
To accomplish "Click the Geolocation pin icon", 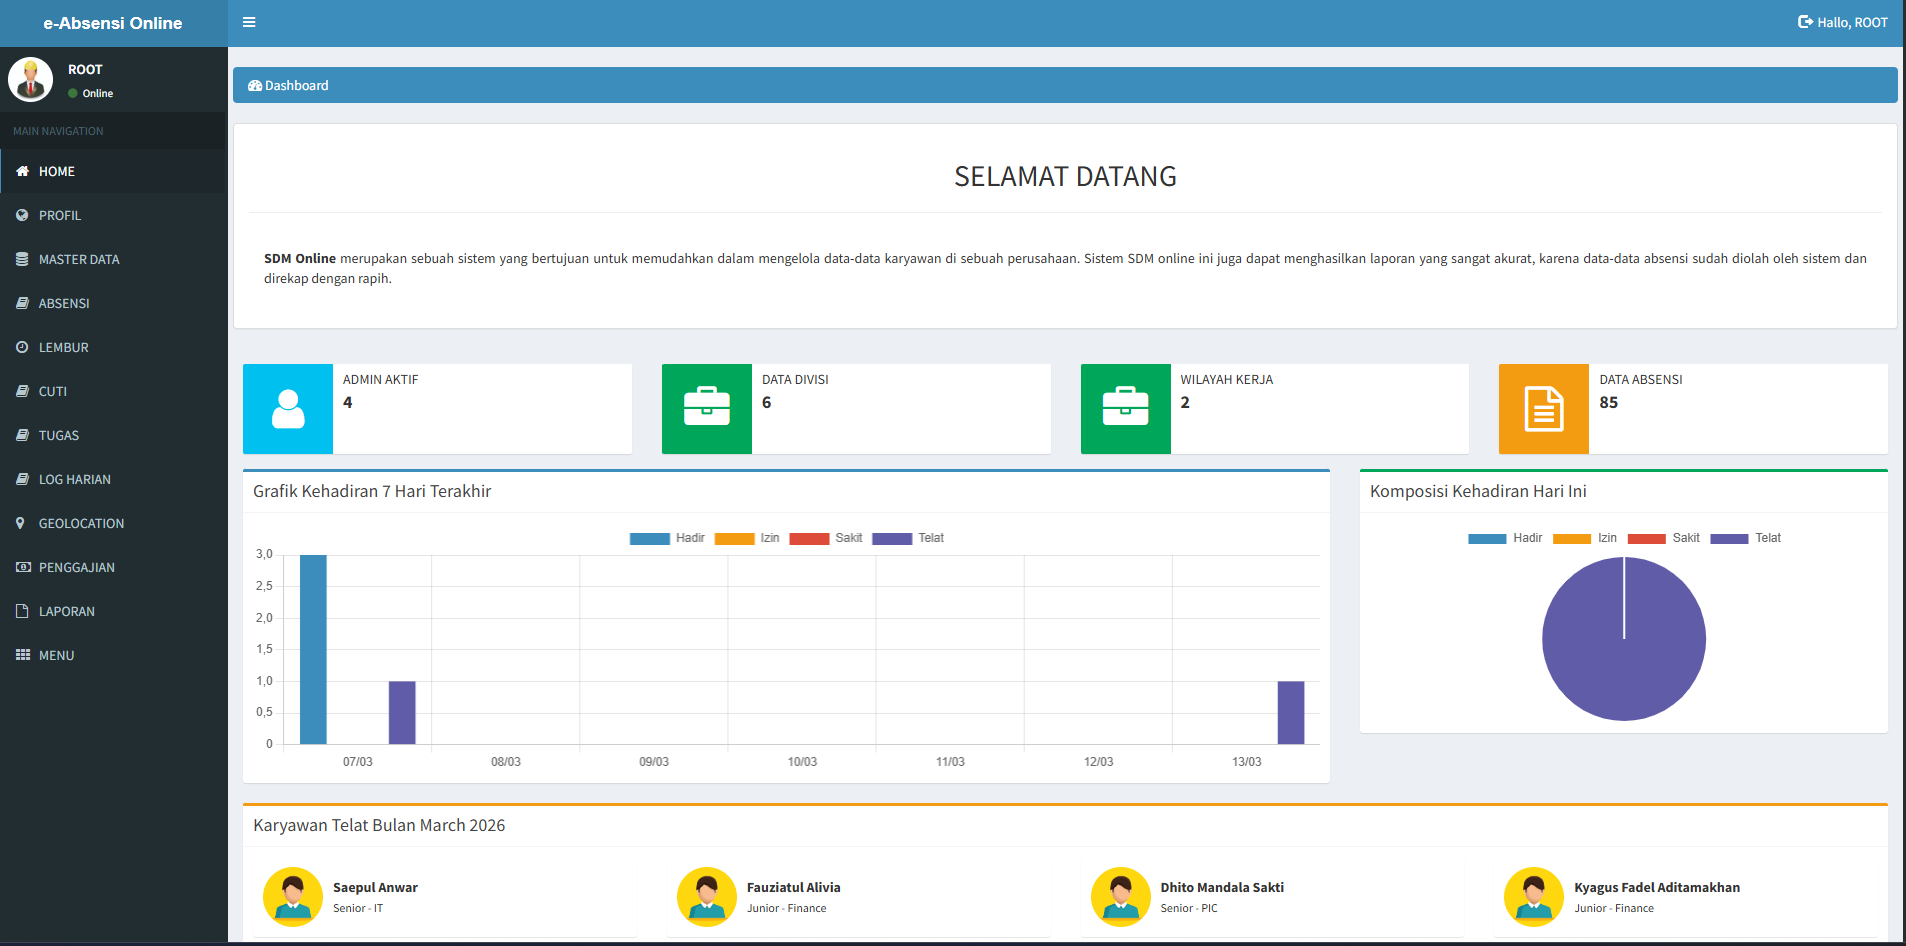I will pos(21,523).
